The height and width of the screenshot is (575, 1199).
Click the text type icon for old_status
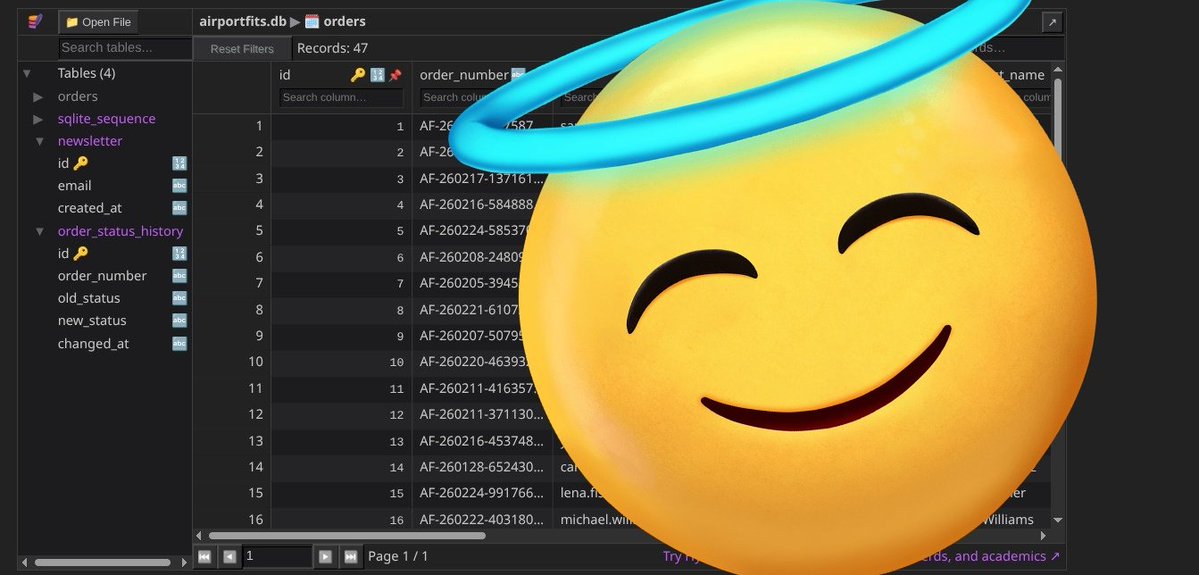pyautogui.click(x=180, y=298)
